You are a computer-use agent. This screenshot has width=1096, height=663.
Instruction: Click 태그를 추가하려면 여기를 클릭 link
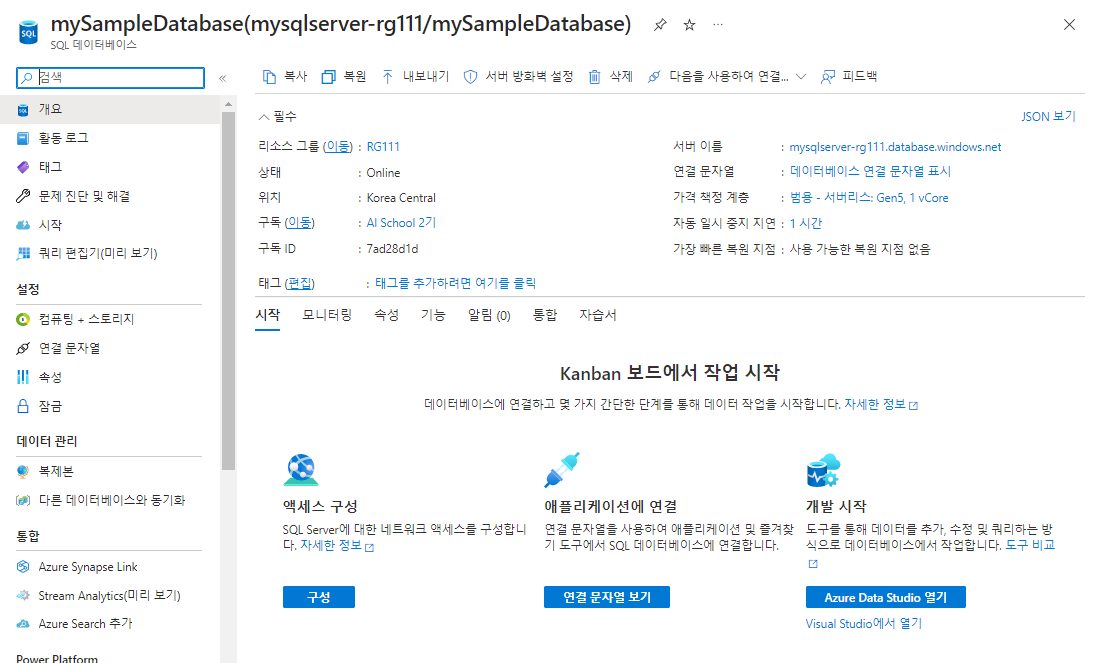[456, 283]
